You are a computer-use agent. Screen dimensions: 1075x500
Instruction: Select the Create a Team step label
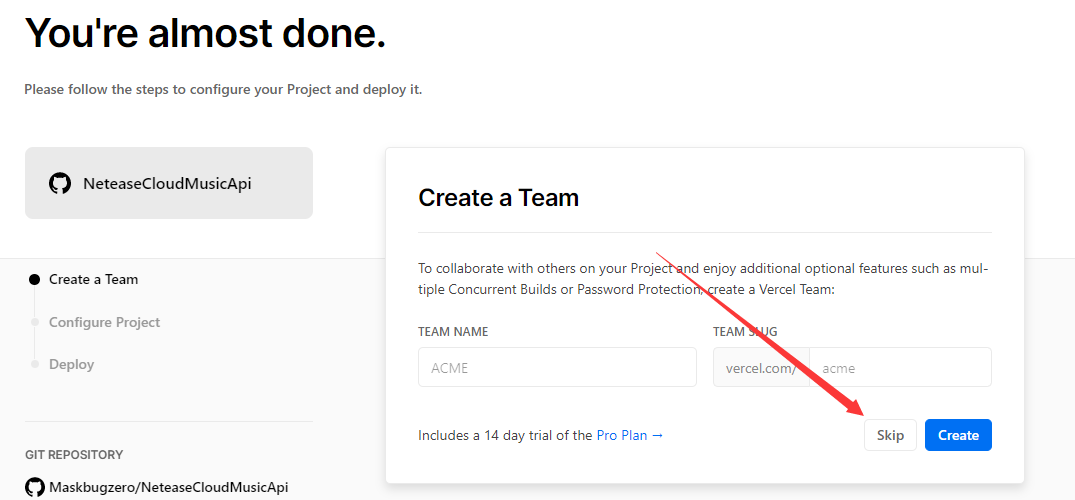tap(93, 280)
